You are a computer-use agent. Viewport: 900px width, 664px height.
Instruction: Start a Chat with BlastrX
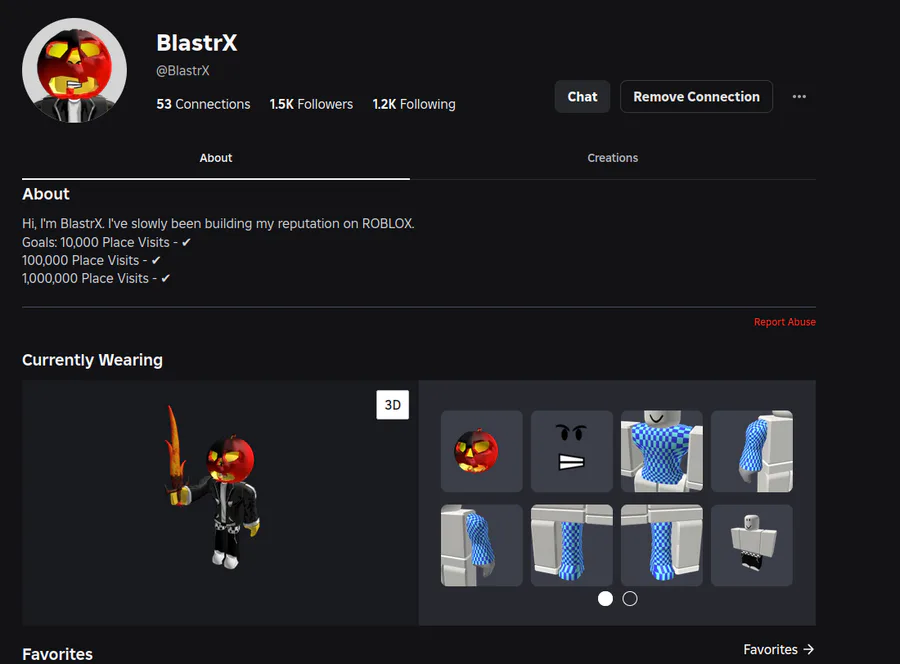(582, 96)
